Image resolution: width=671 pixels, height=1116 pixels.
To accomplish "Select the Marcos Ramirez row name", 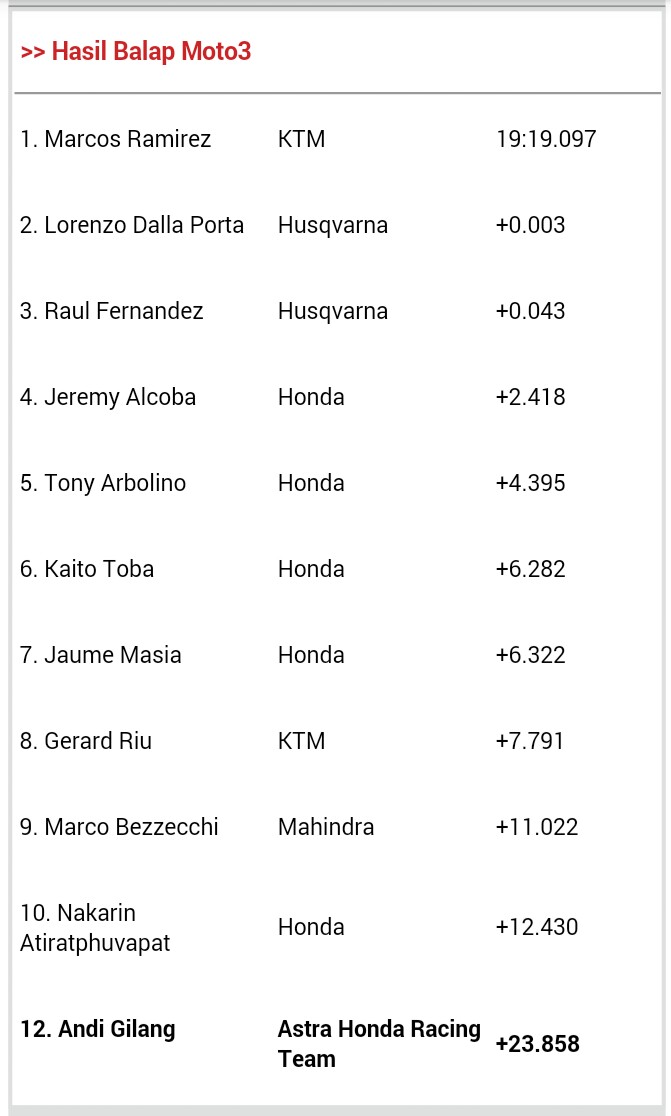I will (x=116, y=139).
